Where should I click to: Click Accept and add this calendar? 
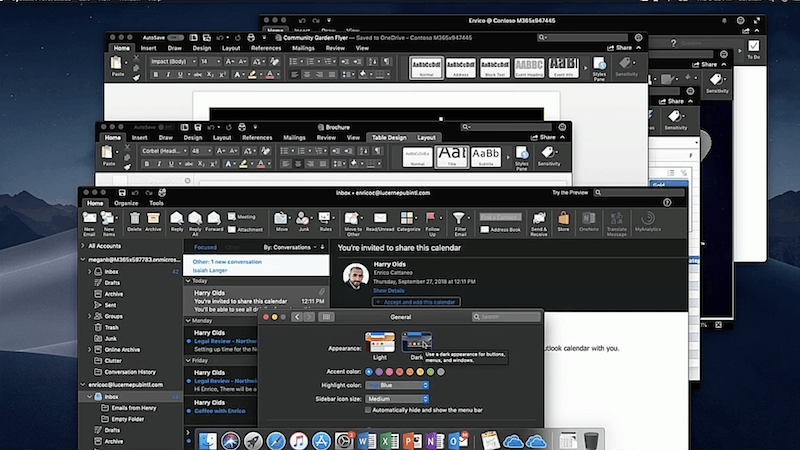416,302
